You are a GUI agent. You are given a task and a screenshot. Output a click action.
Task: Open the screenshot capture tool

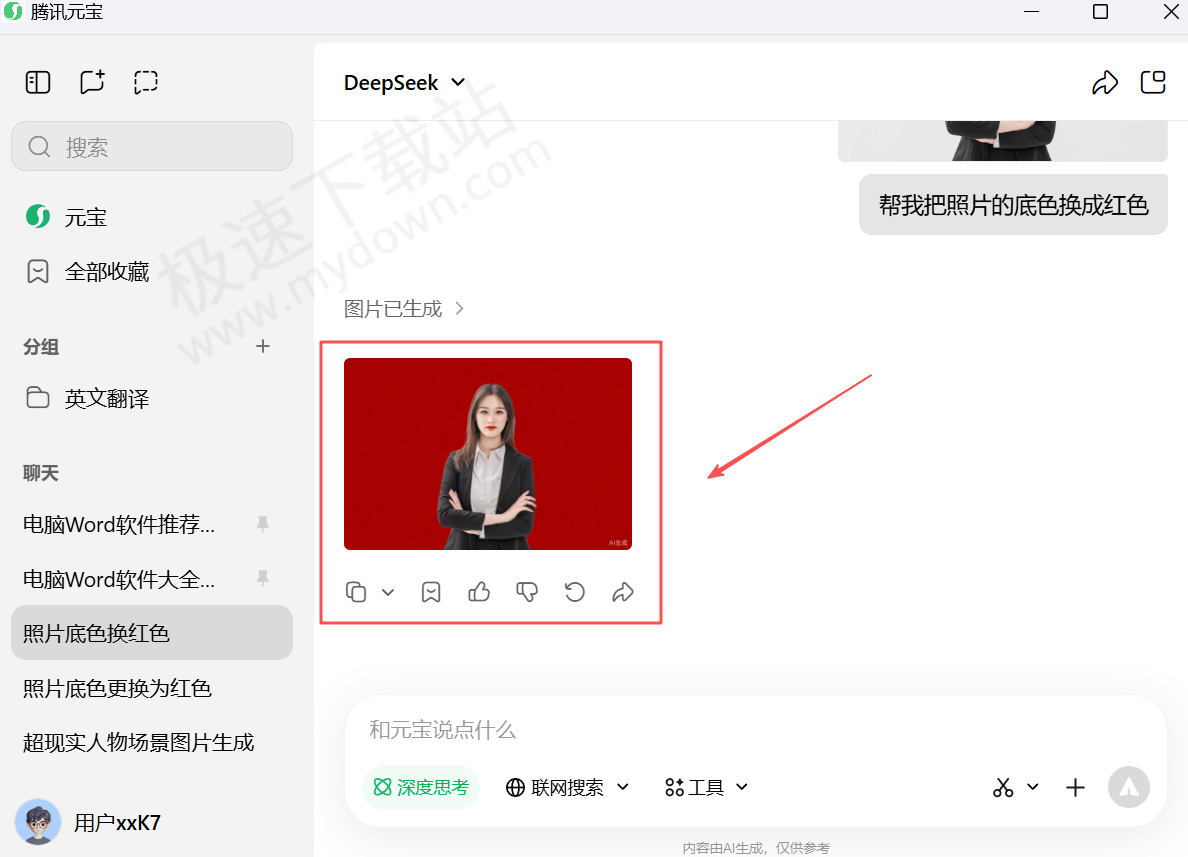coord(146,81)
